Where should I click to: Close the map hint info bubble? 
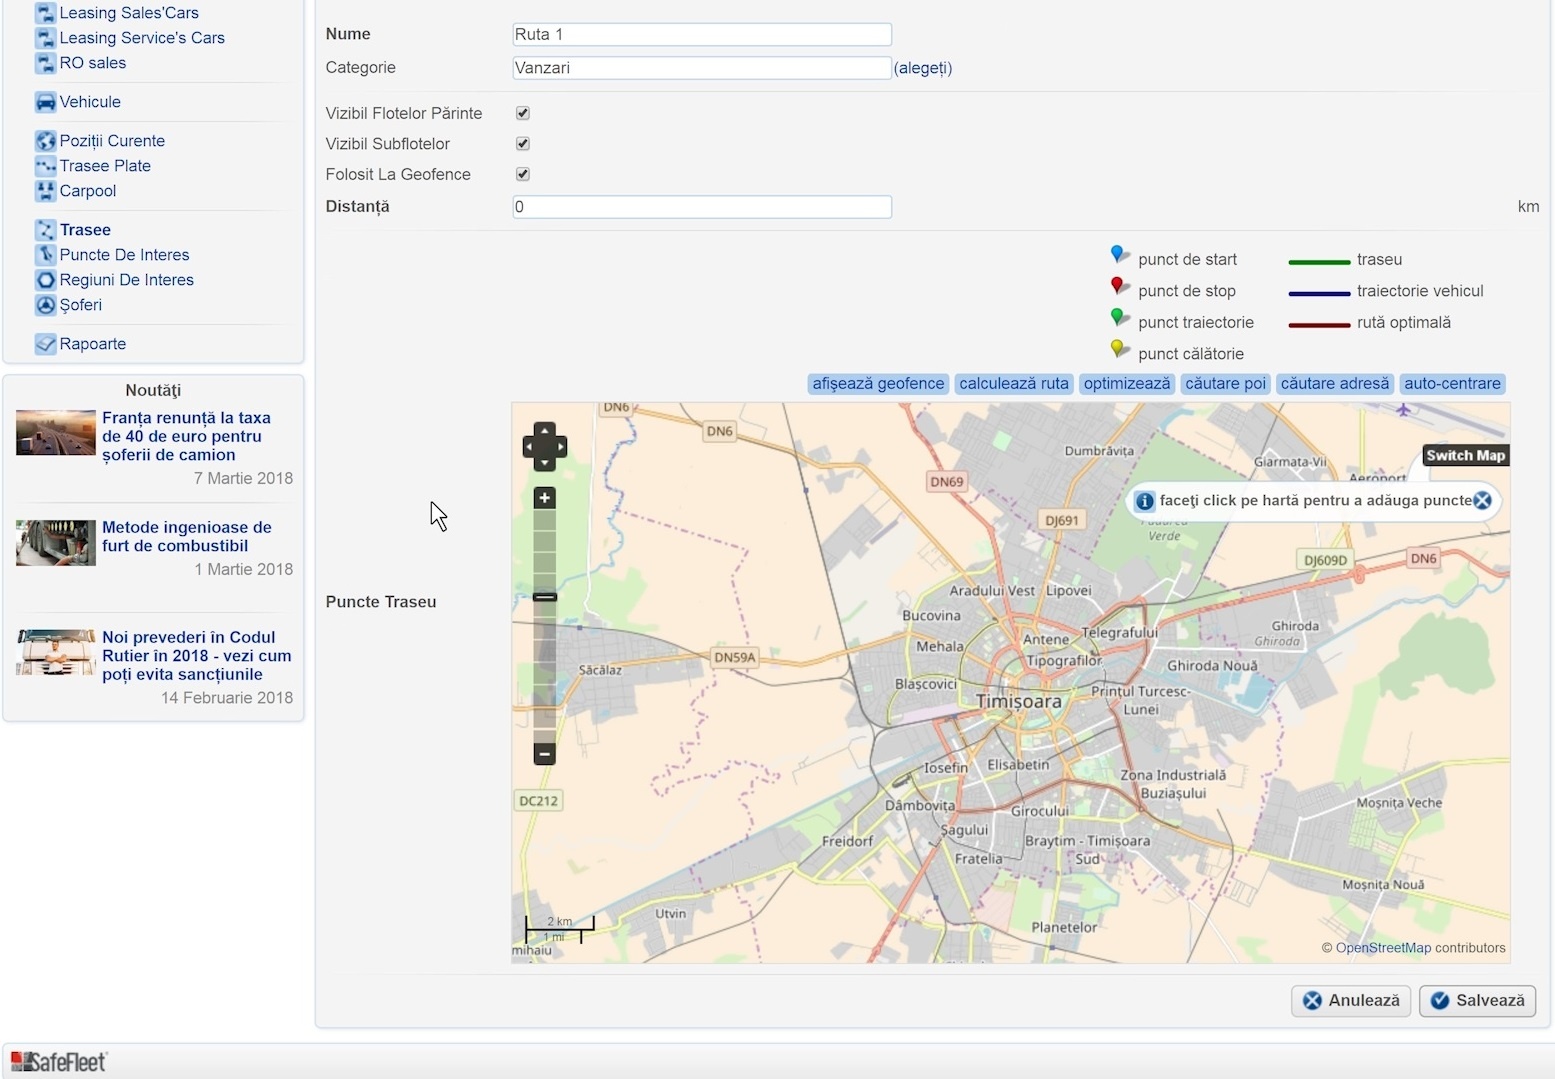1482,501
